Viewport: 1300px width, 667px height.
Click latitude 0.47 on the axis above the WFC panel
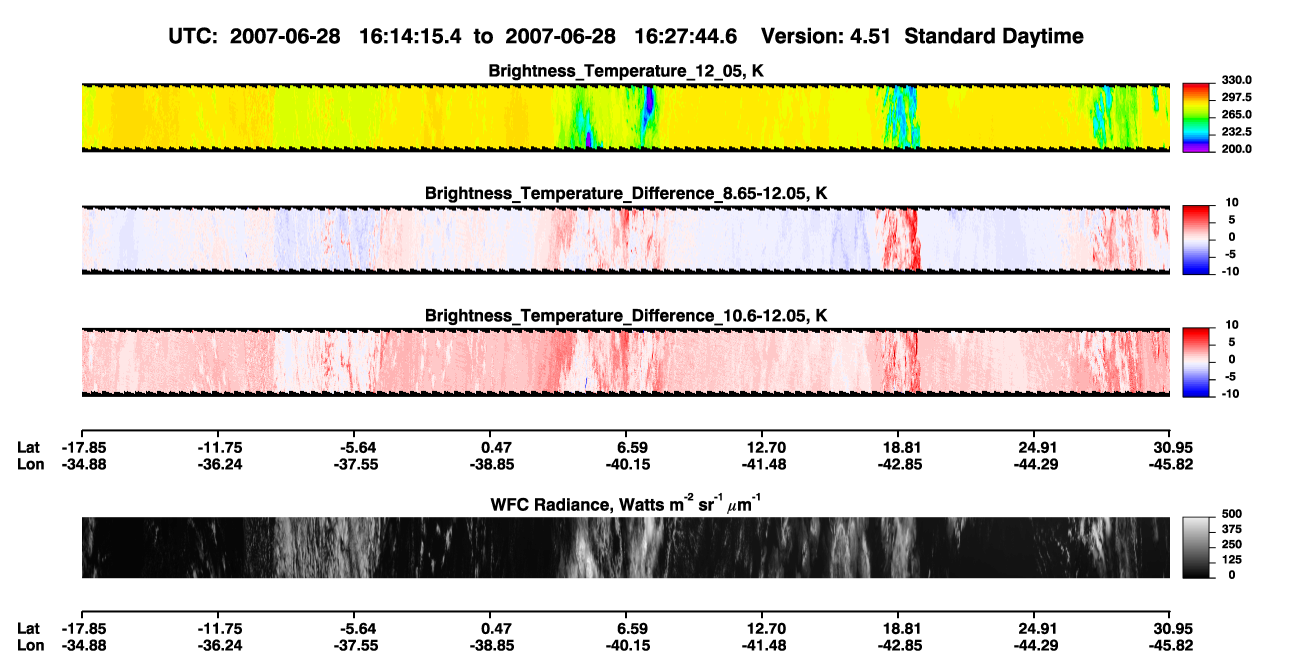click(496, 447)
